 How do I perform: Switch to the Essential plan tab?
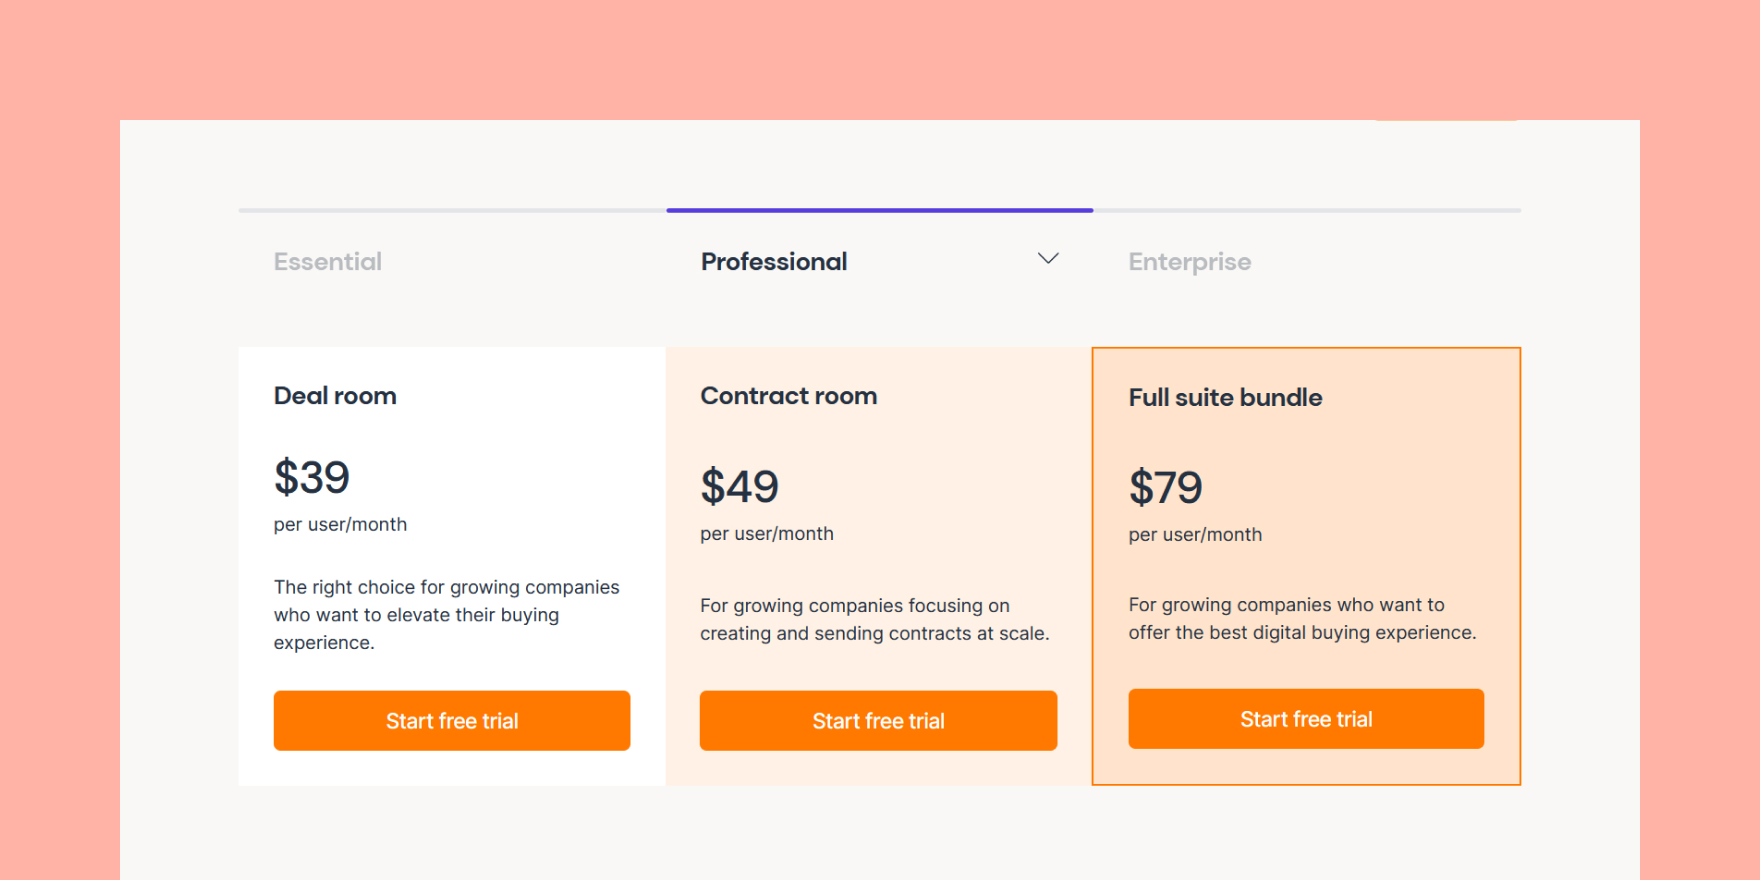(328, 261)
